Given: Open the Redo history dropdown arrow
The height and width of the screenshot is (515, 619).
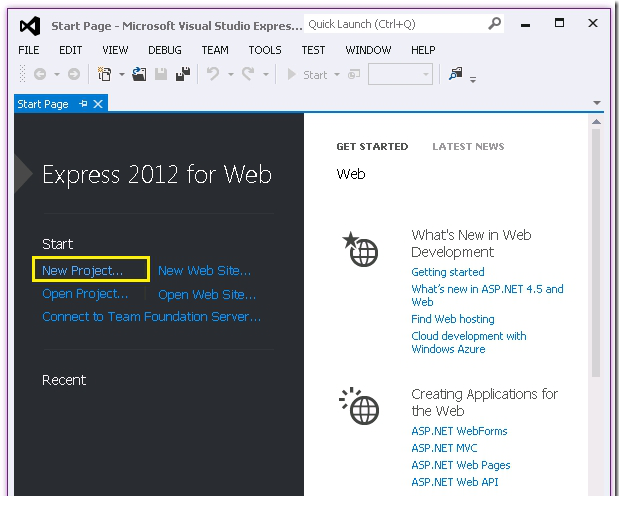Looking at the screenshot, I should 266,74.
